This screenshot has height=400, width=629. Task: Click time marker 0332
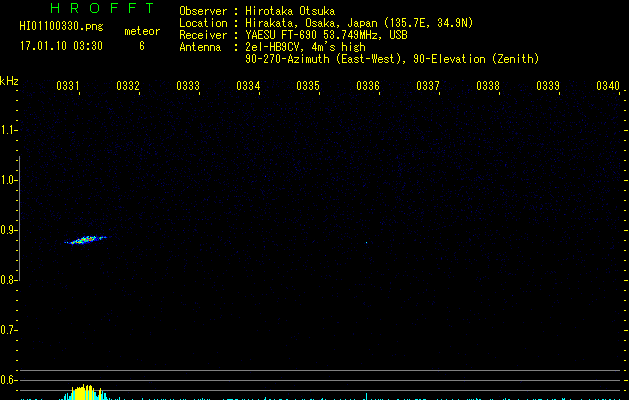(128, 86)
